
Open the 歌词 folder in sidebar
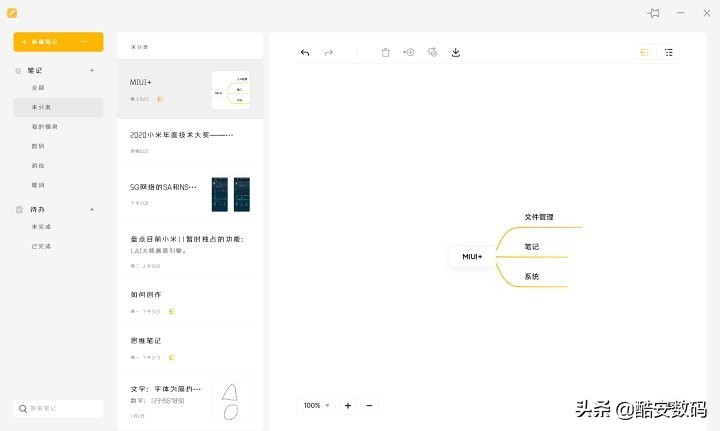click(38, 185)
